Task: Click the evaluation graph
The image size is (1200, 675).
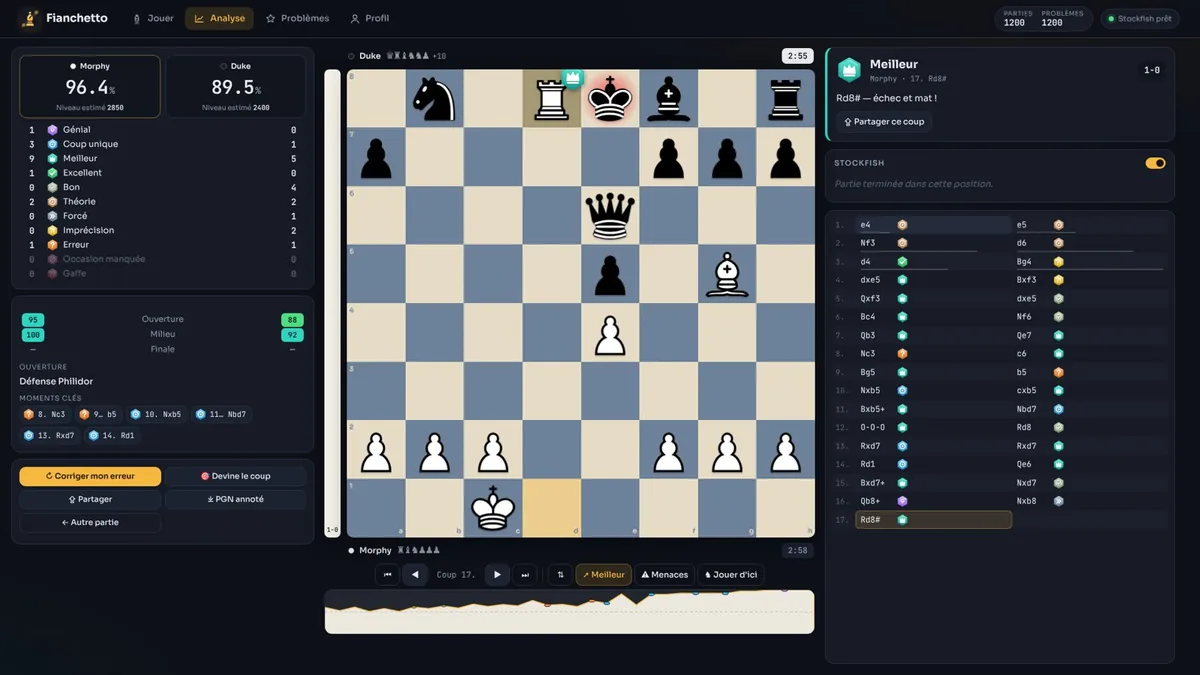Action: [569, 611]
